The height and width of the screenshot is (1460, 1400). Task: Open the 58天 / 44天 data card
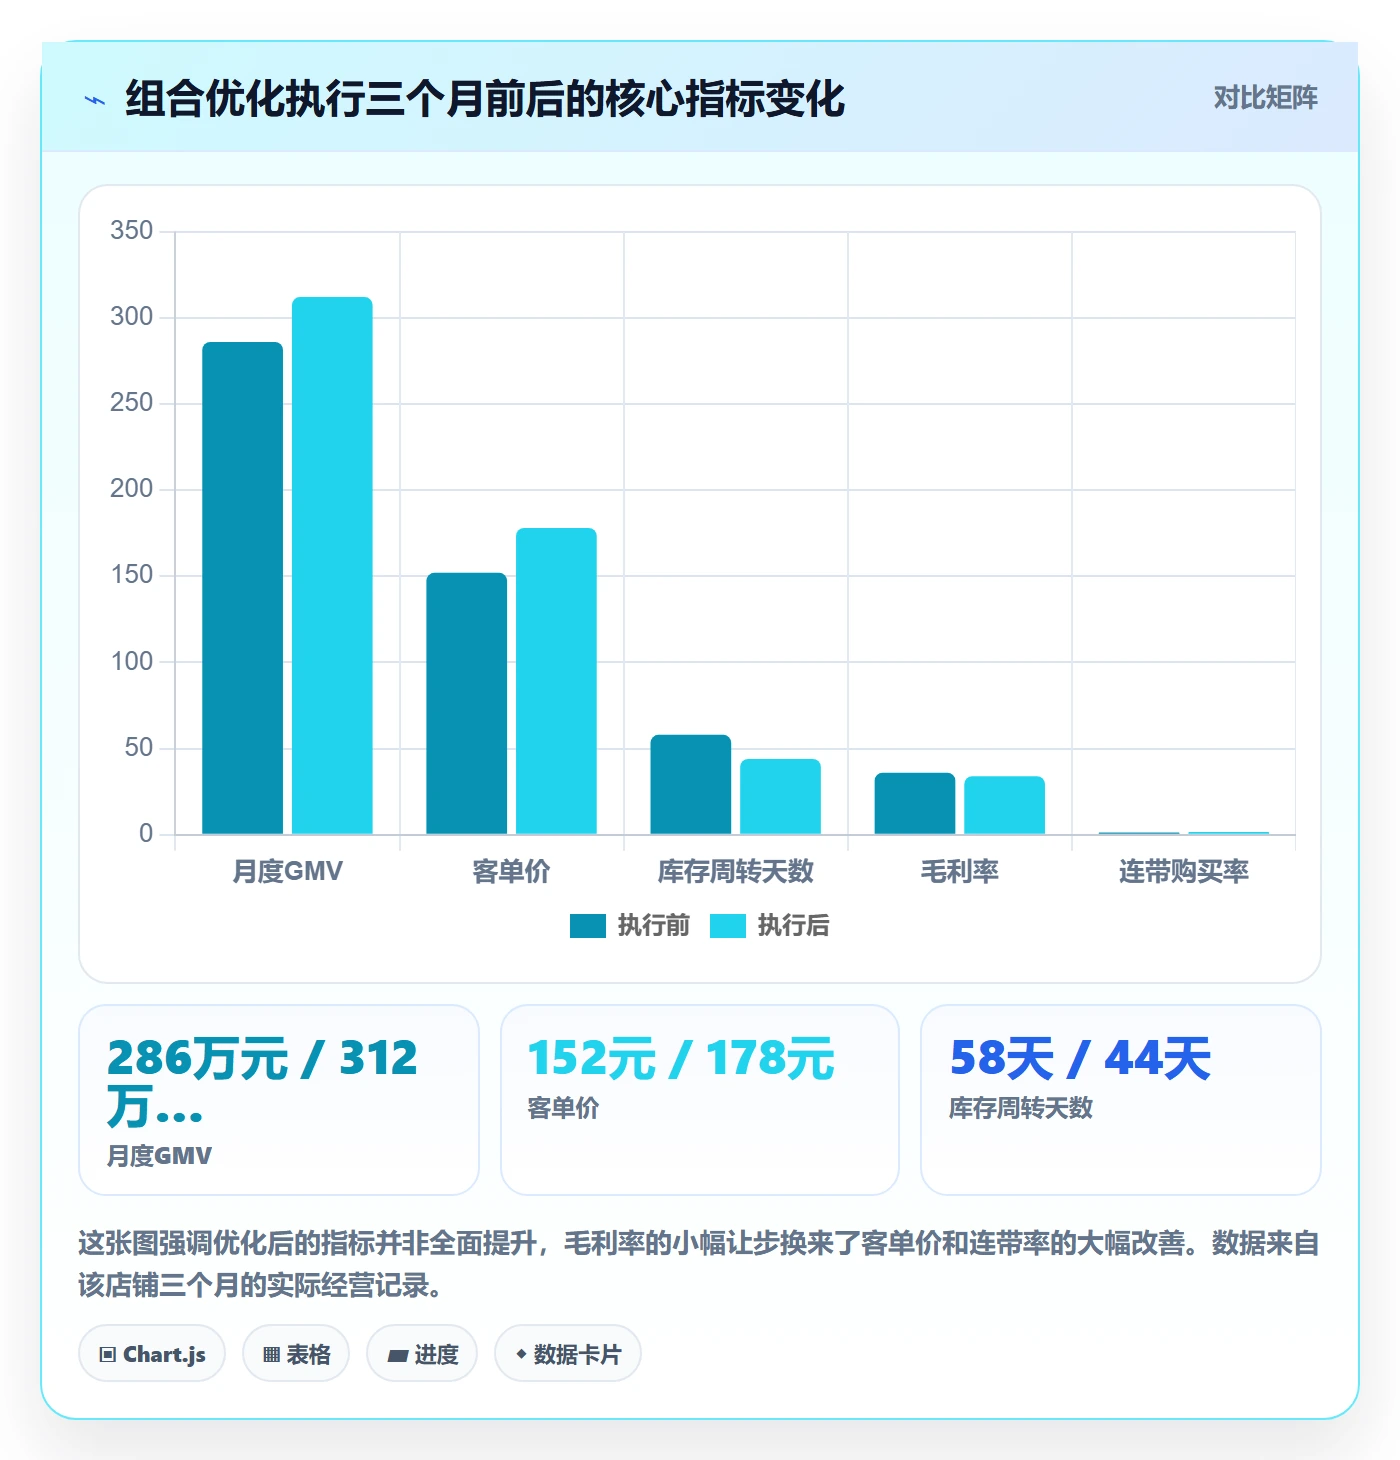pyautogui.click(x=1121, y=1100)
